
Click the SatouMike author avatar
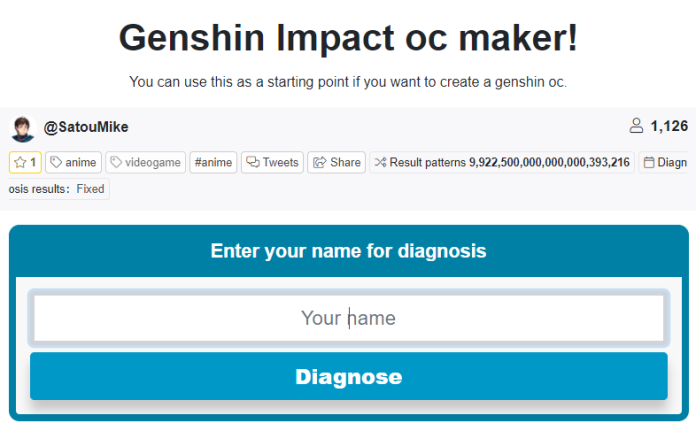click(22, 128)
